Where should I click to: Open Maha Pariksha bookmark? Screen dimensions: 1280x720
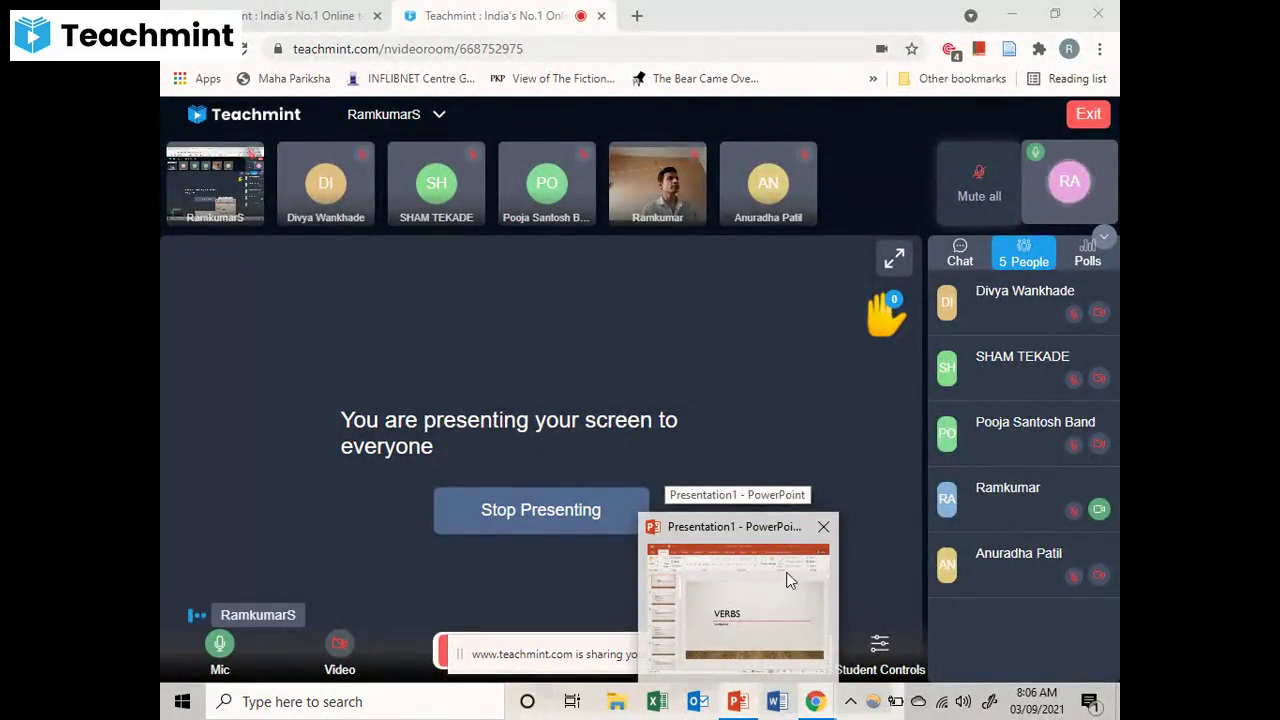[283, 79]
